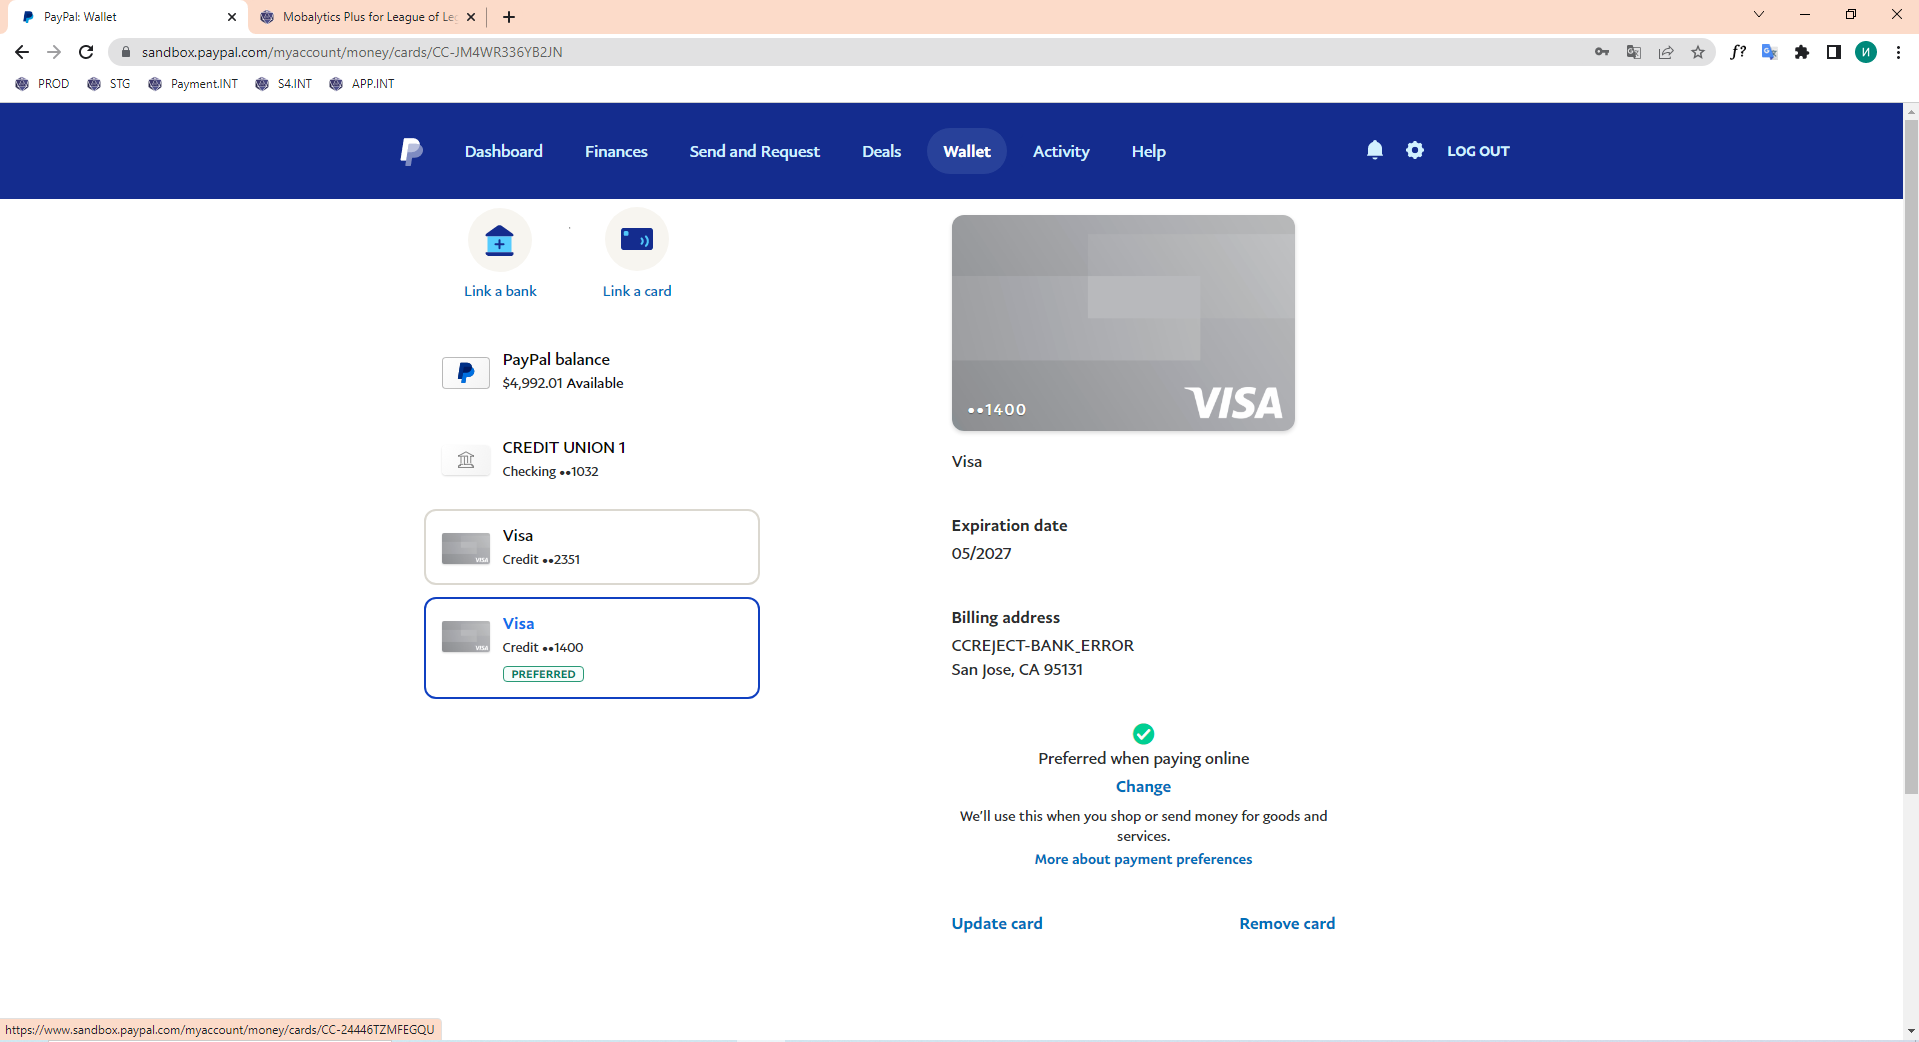1919x1042 pixels.
Task: Close the PayPal: Wallet tab
Action: [232, 17]
